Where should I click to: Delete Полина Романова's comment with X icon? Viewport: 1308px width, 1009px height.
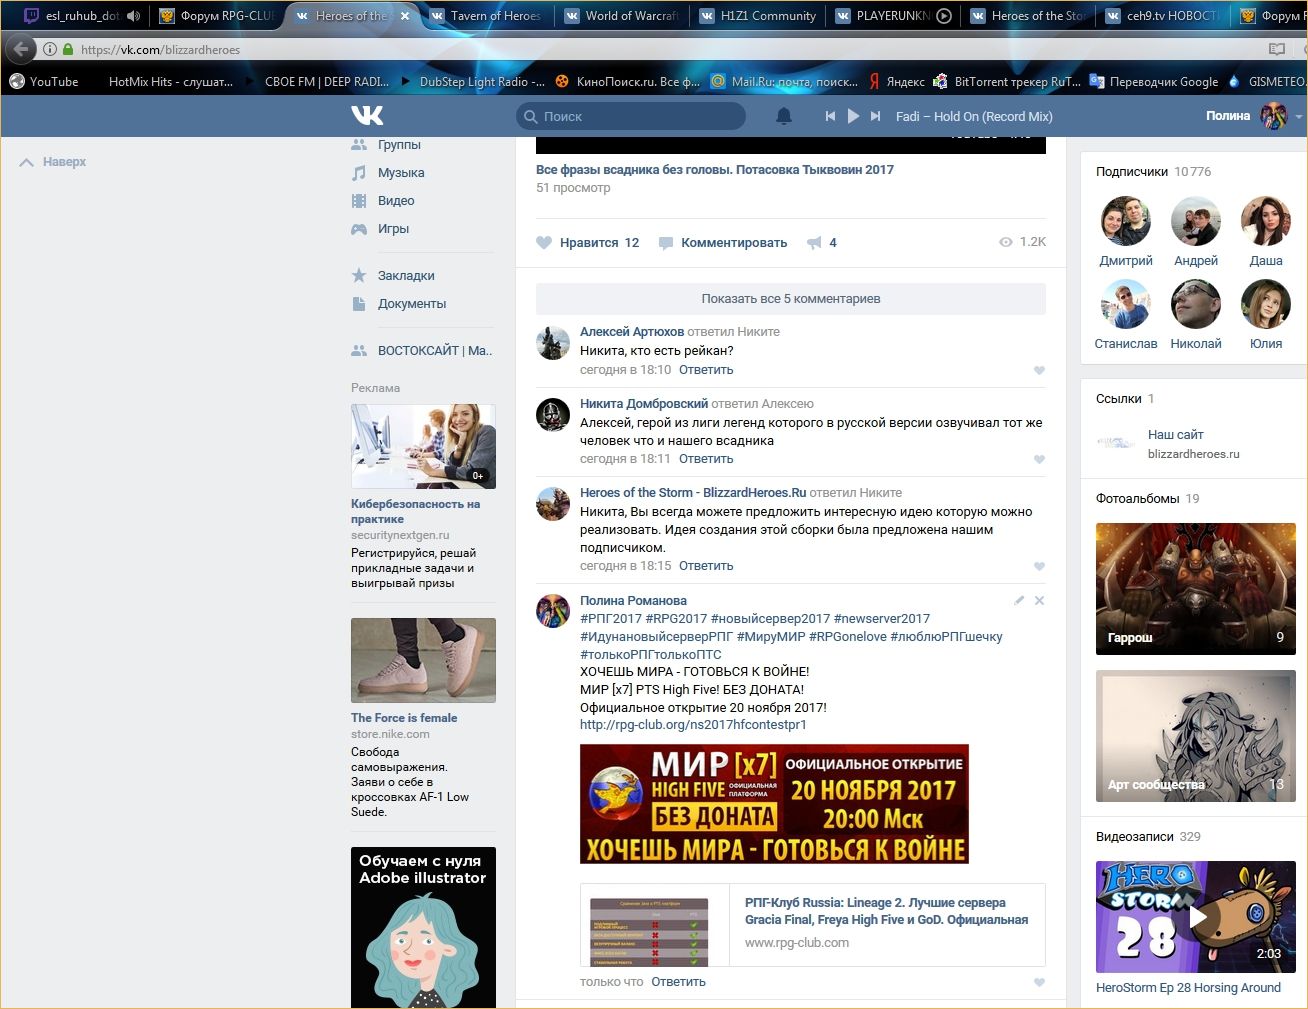pos(1039,601)
